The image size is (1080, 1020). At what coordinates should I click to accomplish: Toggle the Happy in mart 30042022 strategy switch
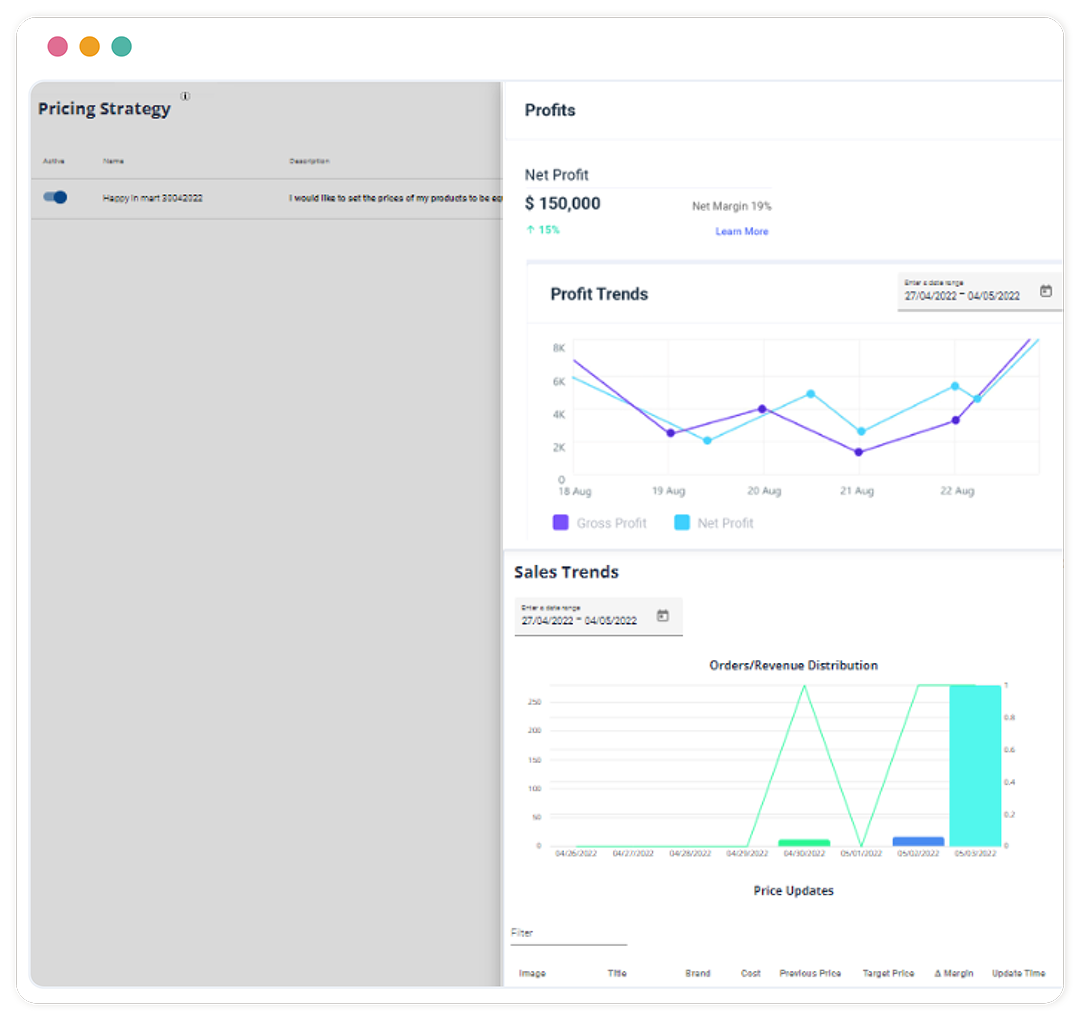[55, 198]
